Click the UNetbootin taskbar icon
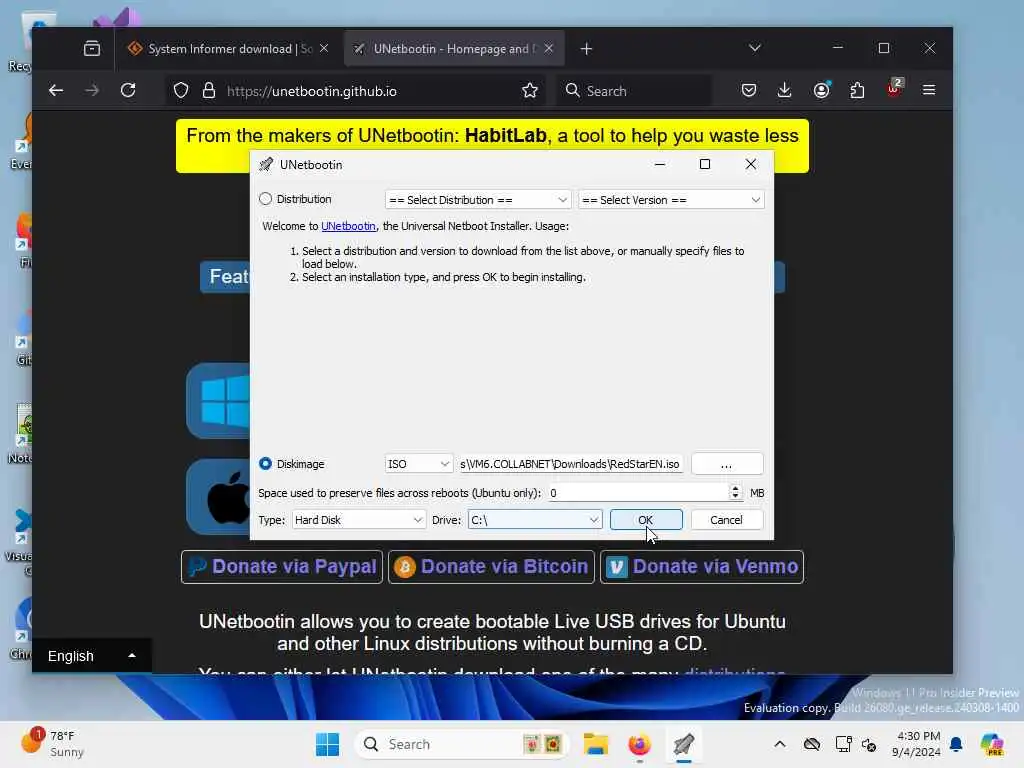Viewport: 1024px width, 768px height. [684, 744]
